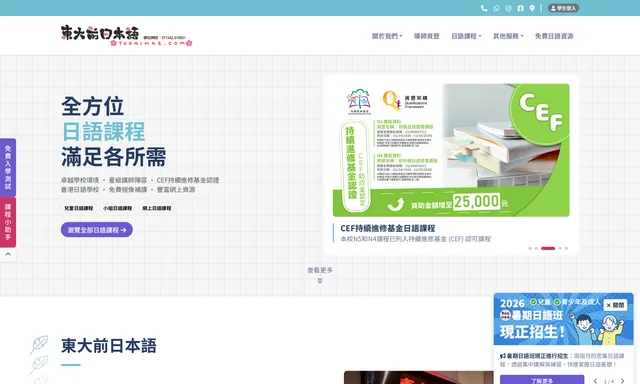Image resolution: width=640 pixels, height=384 pixels.
Task: Expand the 日語課程 menu
Action: [x=466, y=36]
